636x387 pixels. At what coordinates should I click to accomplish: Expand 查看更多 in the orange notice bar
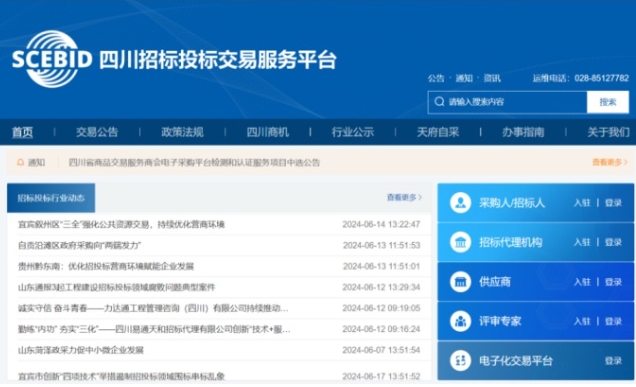pos(610,162)
